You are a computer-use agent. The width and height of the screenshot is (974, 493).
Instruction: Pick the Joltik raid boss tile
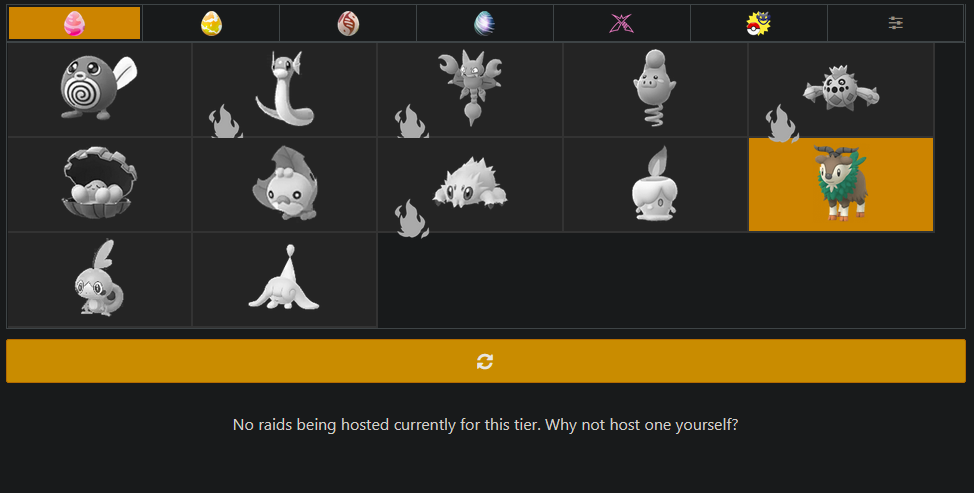tap(470, 184)
